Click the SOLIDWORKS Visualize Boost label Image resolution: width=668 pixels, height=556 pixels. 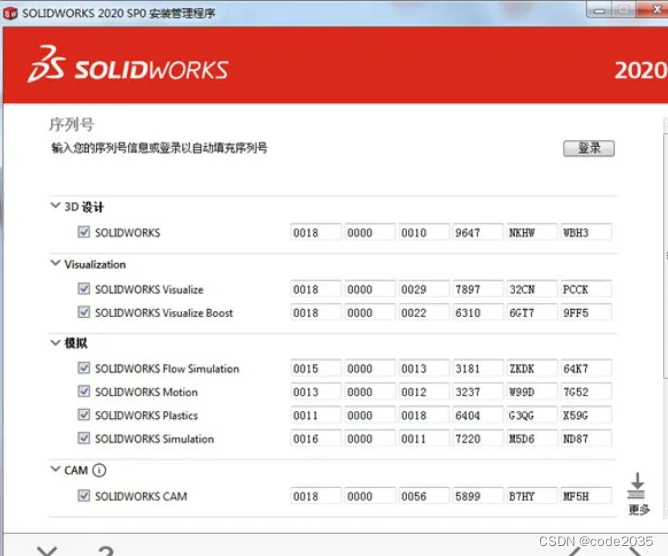164,313
